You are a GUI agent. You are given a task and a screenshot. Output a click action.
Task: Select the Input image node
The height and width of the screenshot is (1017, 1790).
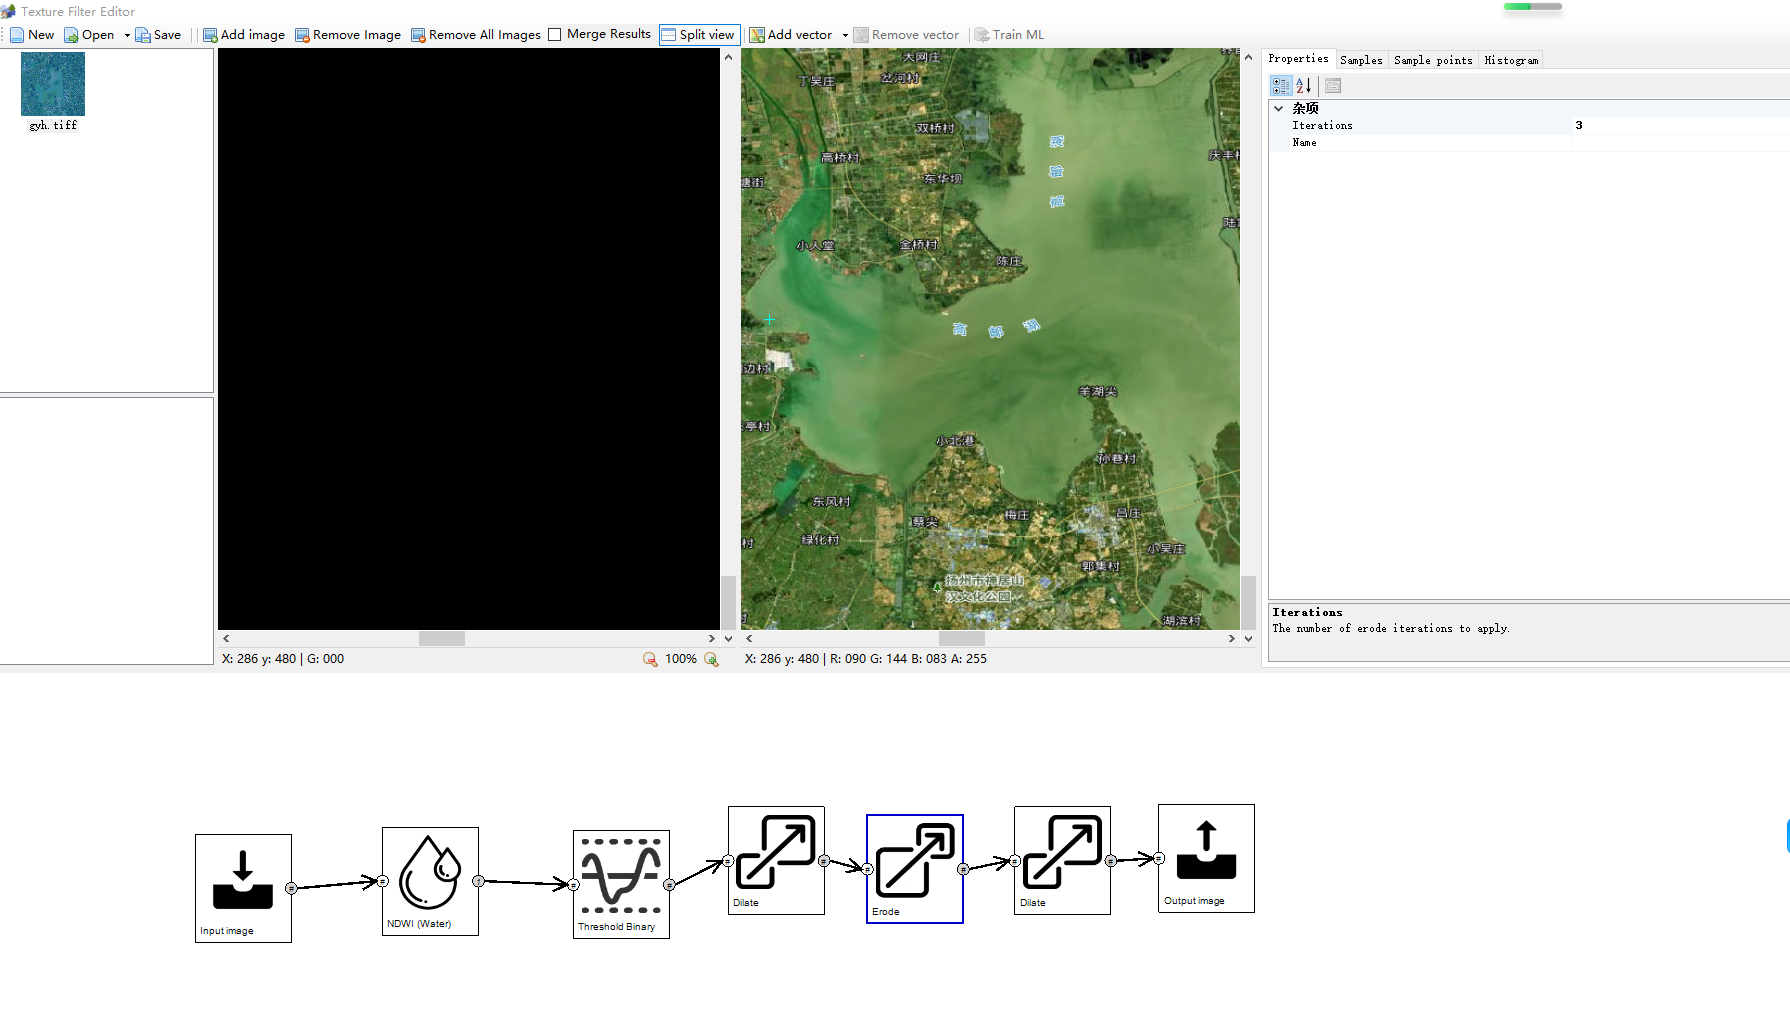click(243, 888)
